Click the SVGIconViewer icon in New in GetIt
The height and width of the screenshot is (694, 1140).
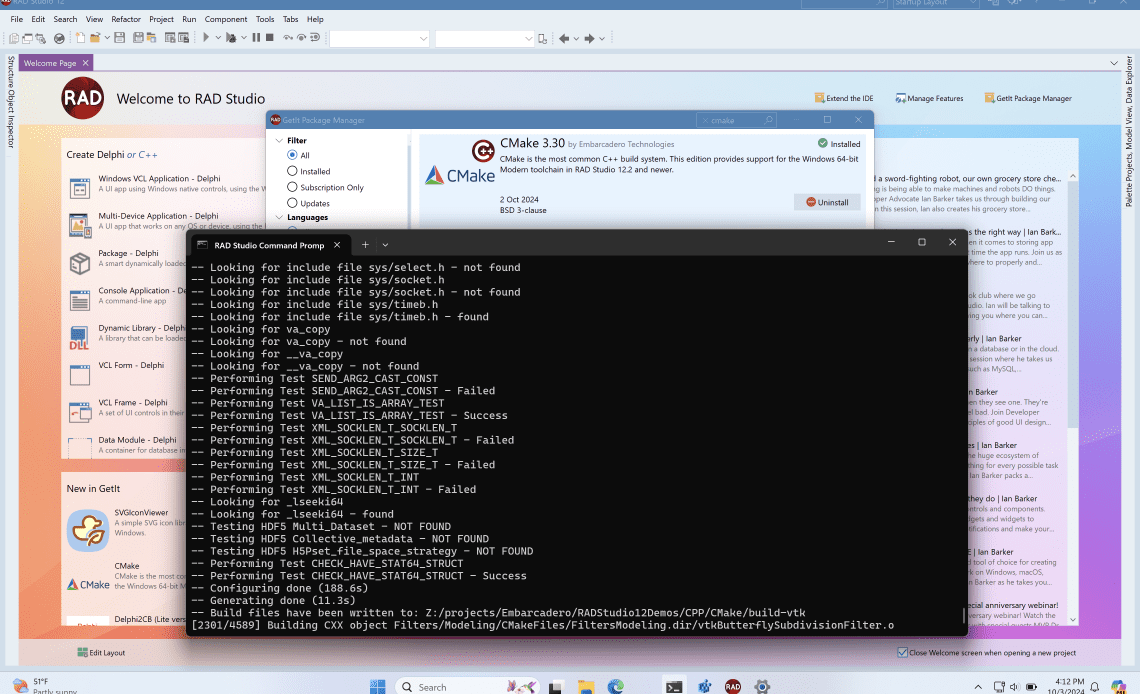88,530
